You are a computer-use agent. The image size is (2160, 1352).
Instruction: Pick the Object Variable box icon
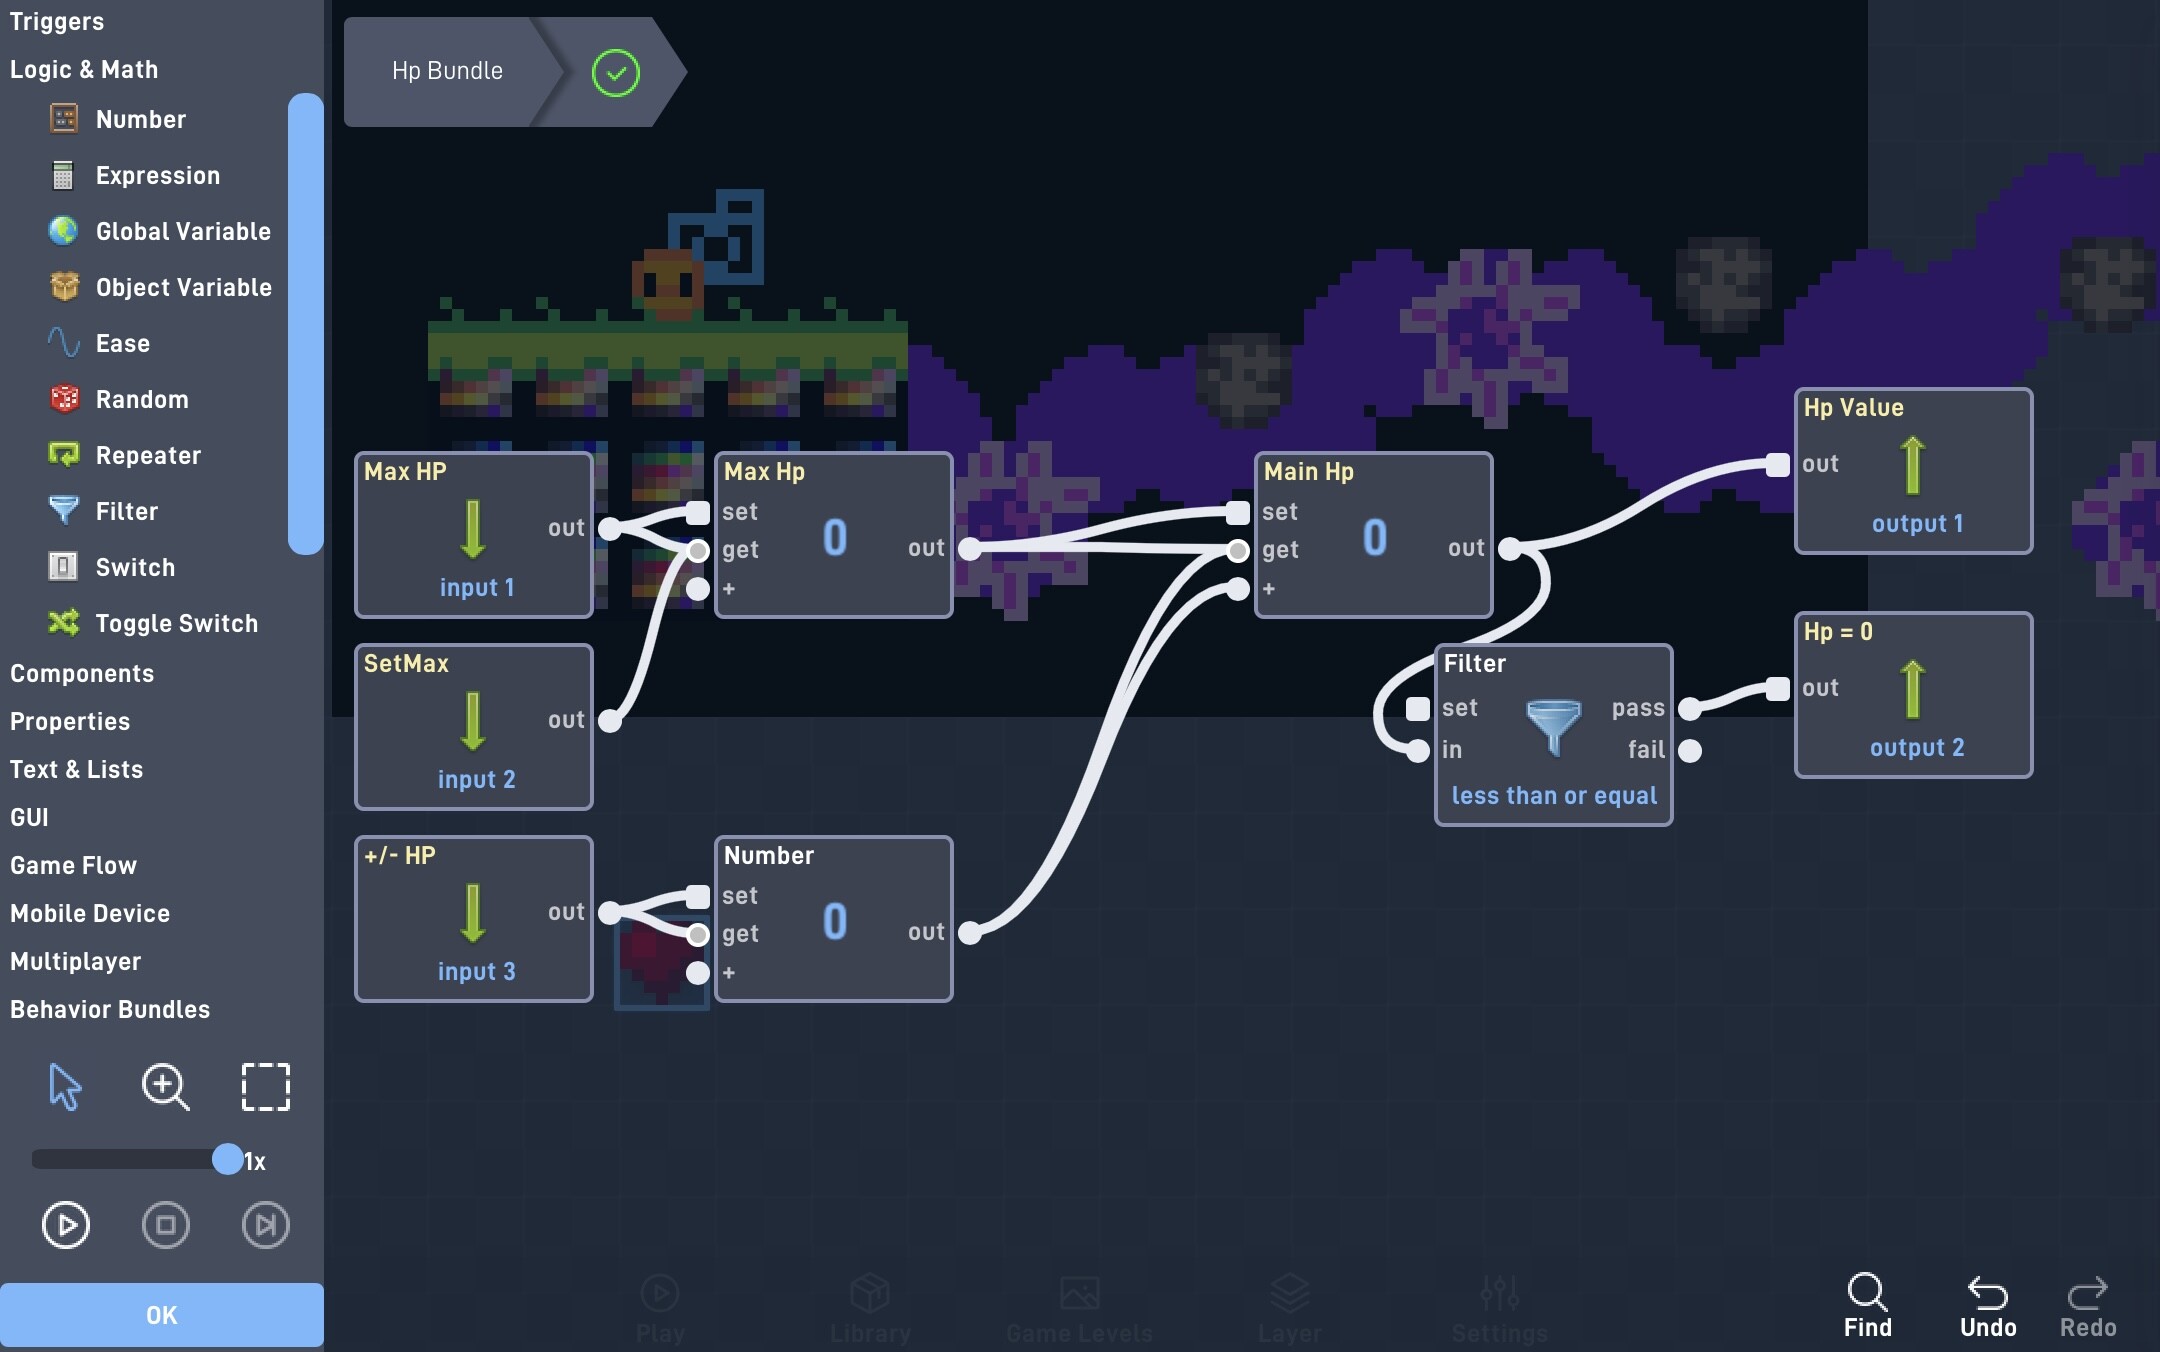pyautogui.click(x=64, y=287)
